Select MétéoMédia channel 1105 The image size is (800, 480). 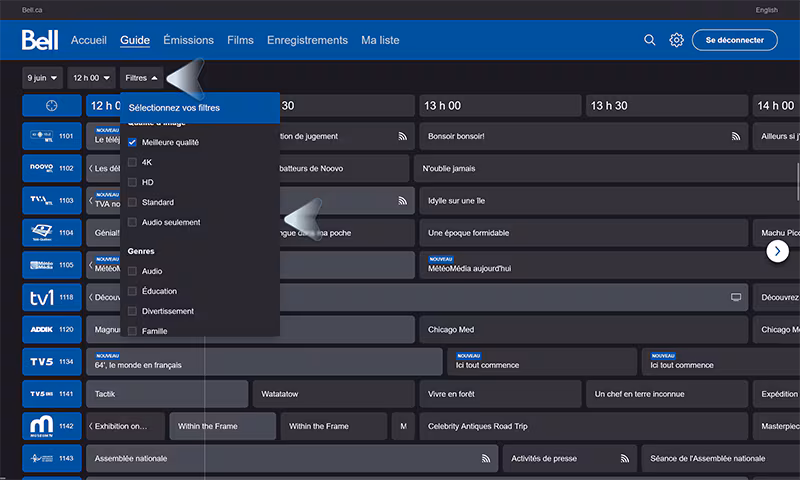(x=52, y=265)
